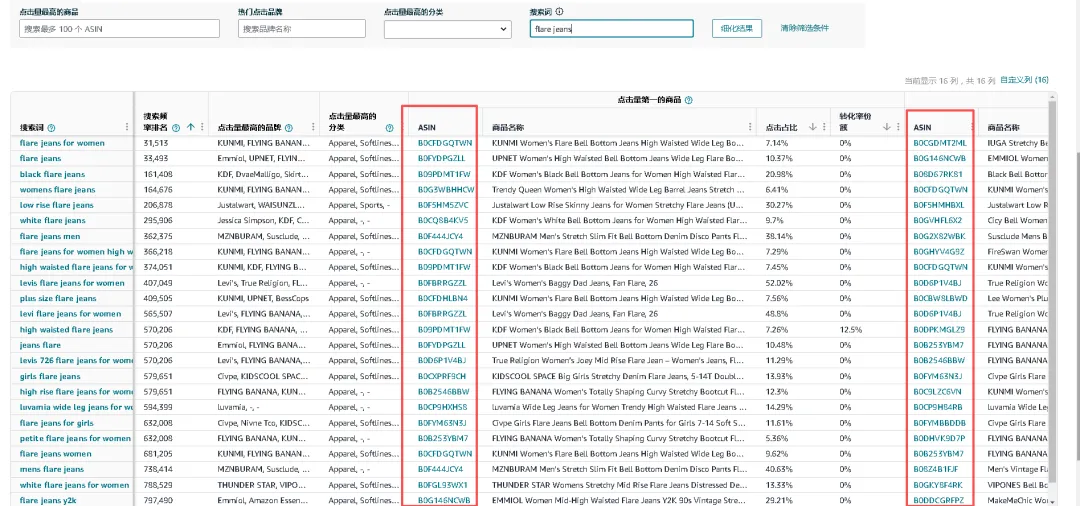Click the 清除筛选条件 link

point(804,28)
